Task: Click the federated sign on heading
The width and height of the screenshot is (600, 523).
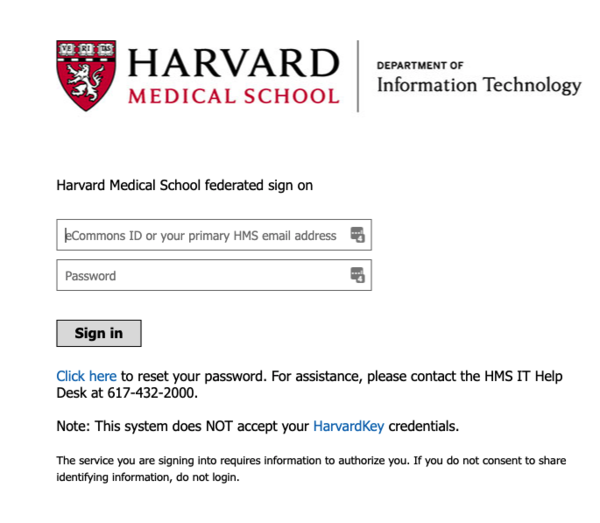Action: pos(184,186)
